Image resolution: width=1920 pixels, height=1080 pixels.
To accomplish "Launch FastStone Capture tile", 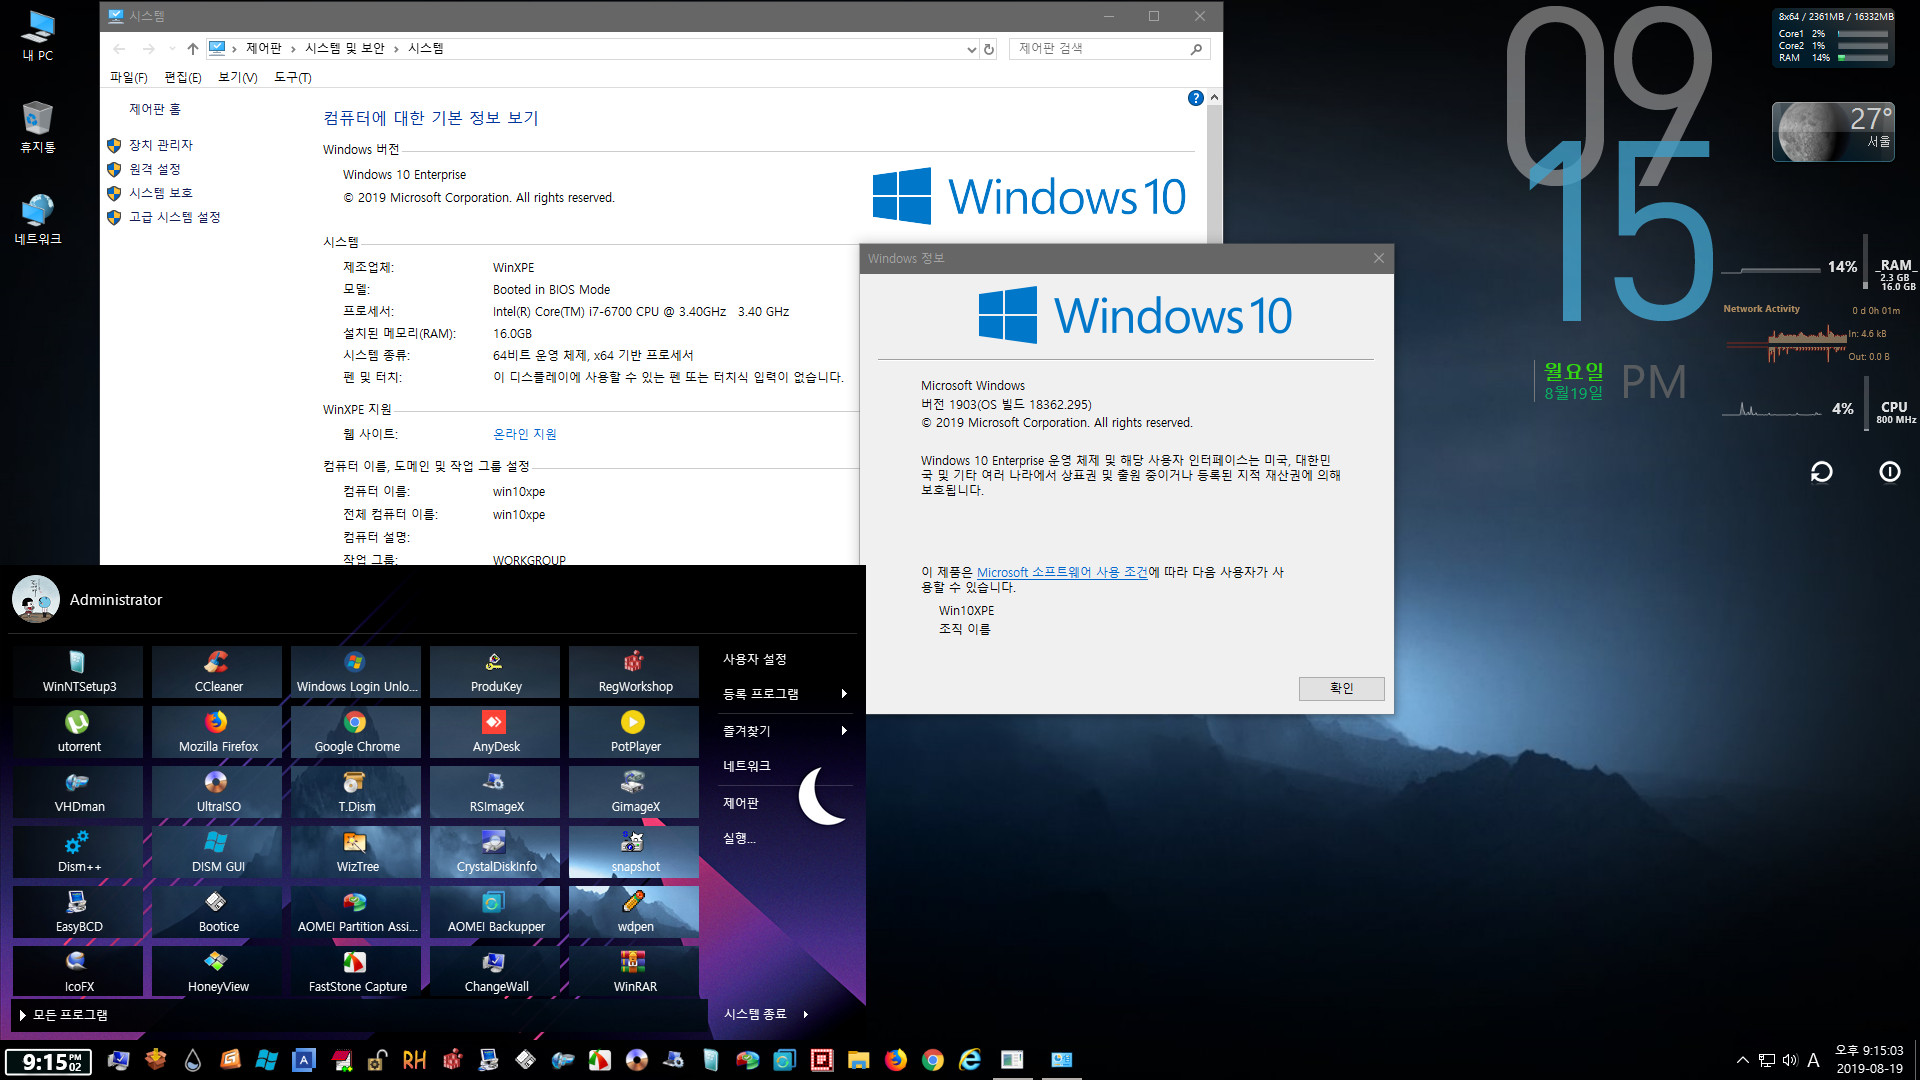I will pyautogui.click(x=357, y=972).
